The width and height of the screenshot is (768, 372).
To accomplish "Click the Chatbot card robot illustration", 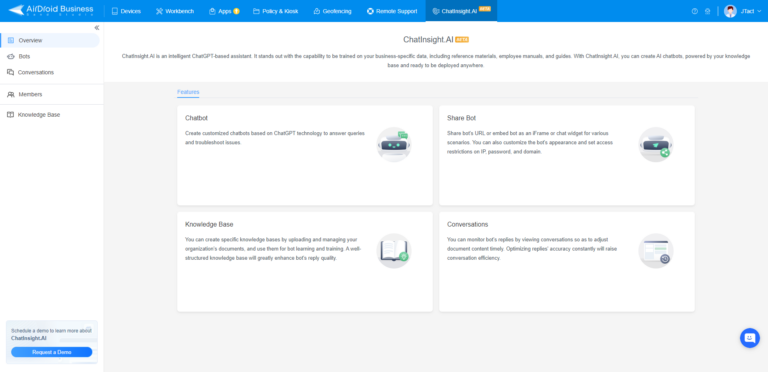I will point(394,144).
